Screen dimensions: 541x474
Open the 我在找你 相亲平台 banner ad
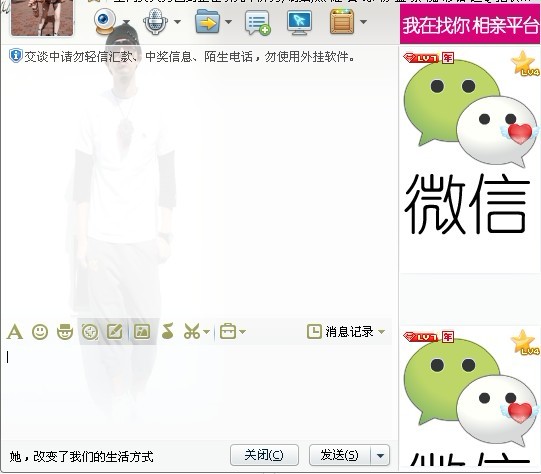click(x=470, y=25)
